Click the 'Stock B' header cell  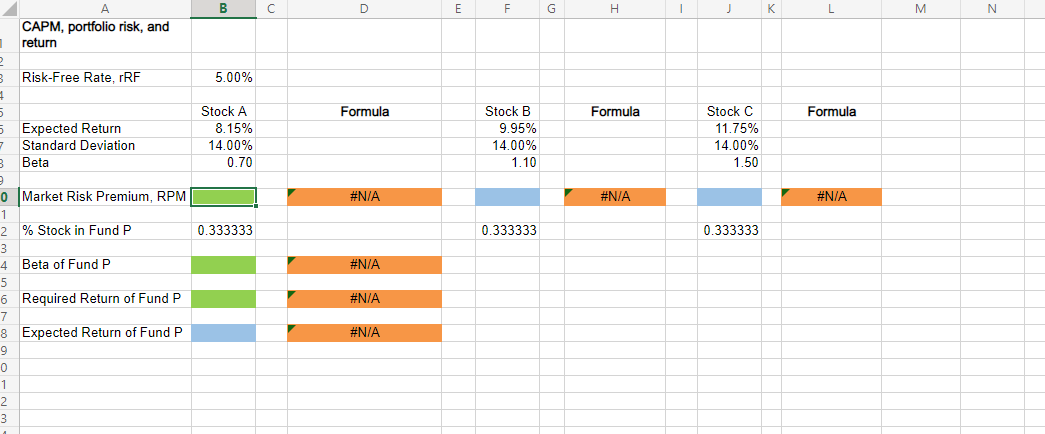[x=507, y=112]
